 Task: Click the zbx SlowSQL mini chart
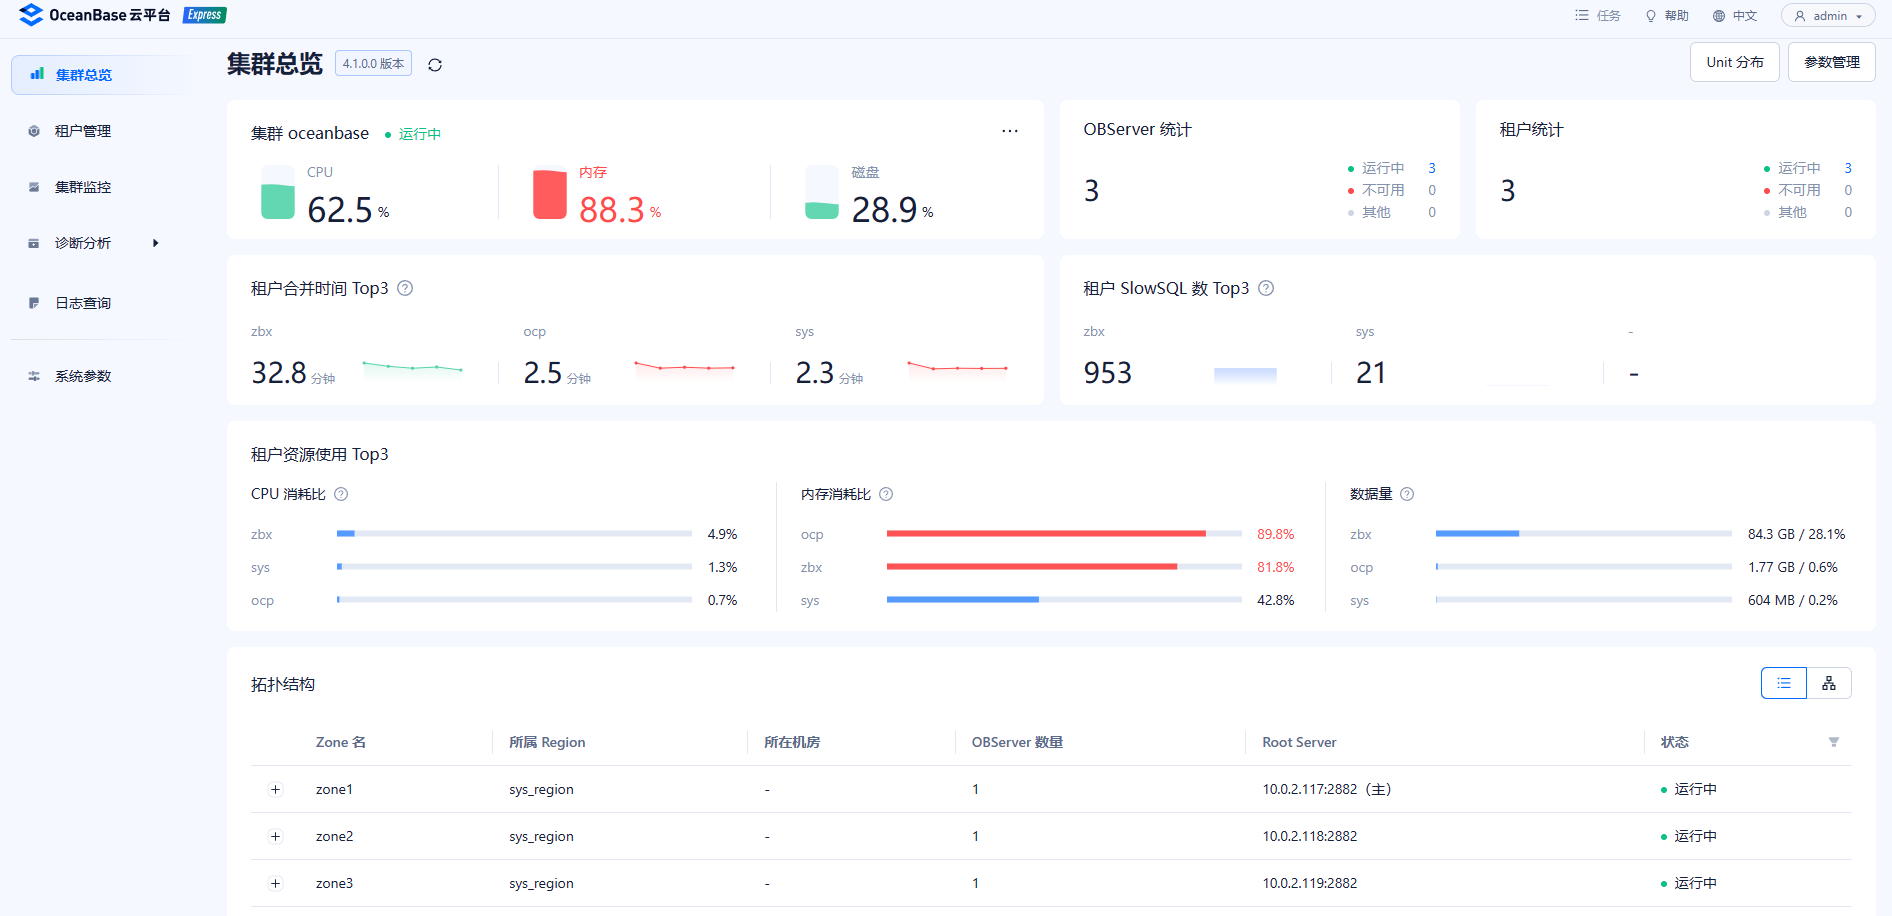1245,375
